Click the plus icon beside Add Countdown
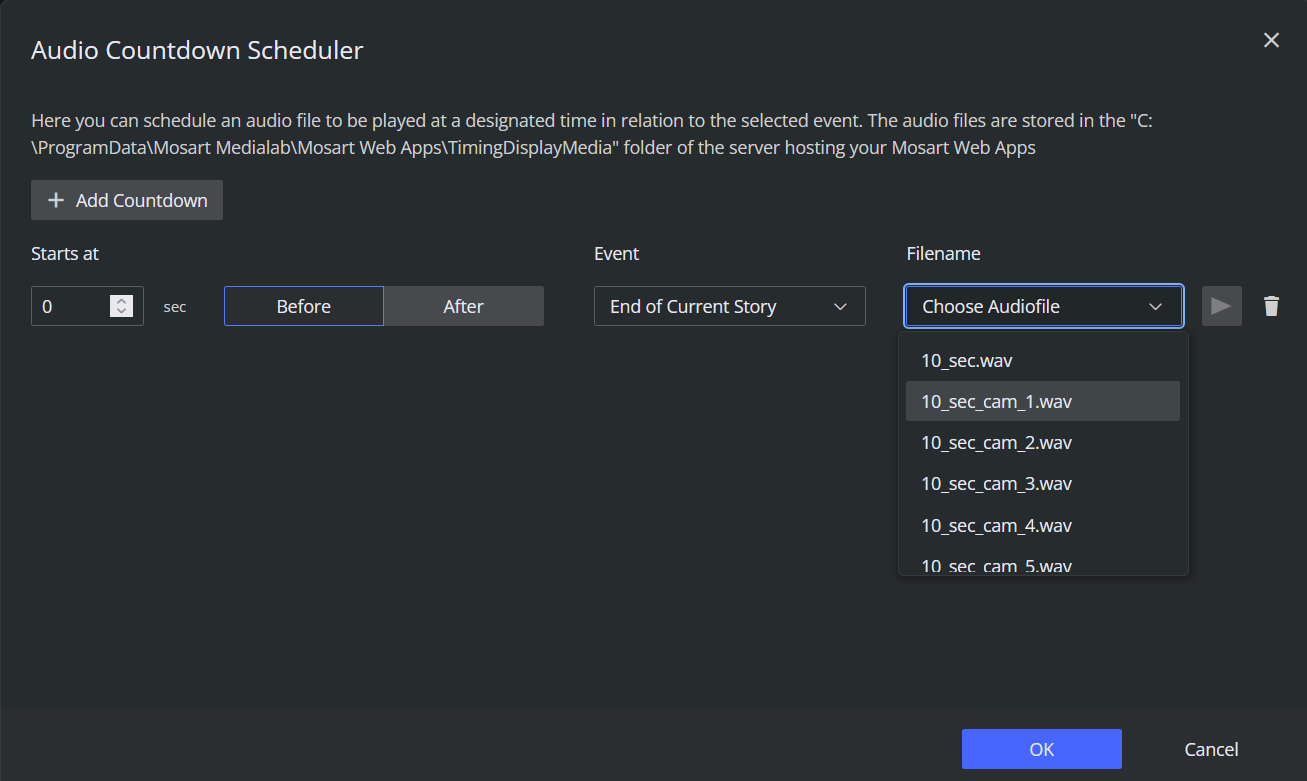Viewport: 1307px width, 781px height. pyautogui.click(x=56, y=200)
